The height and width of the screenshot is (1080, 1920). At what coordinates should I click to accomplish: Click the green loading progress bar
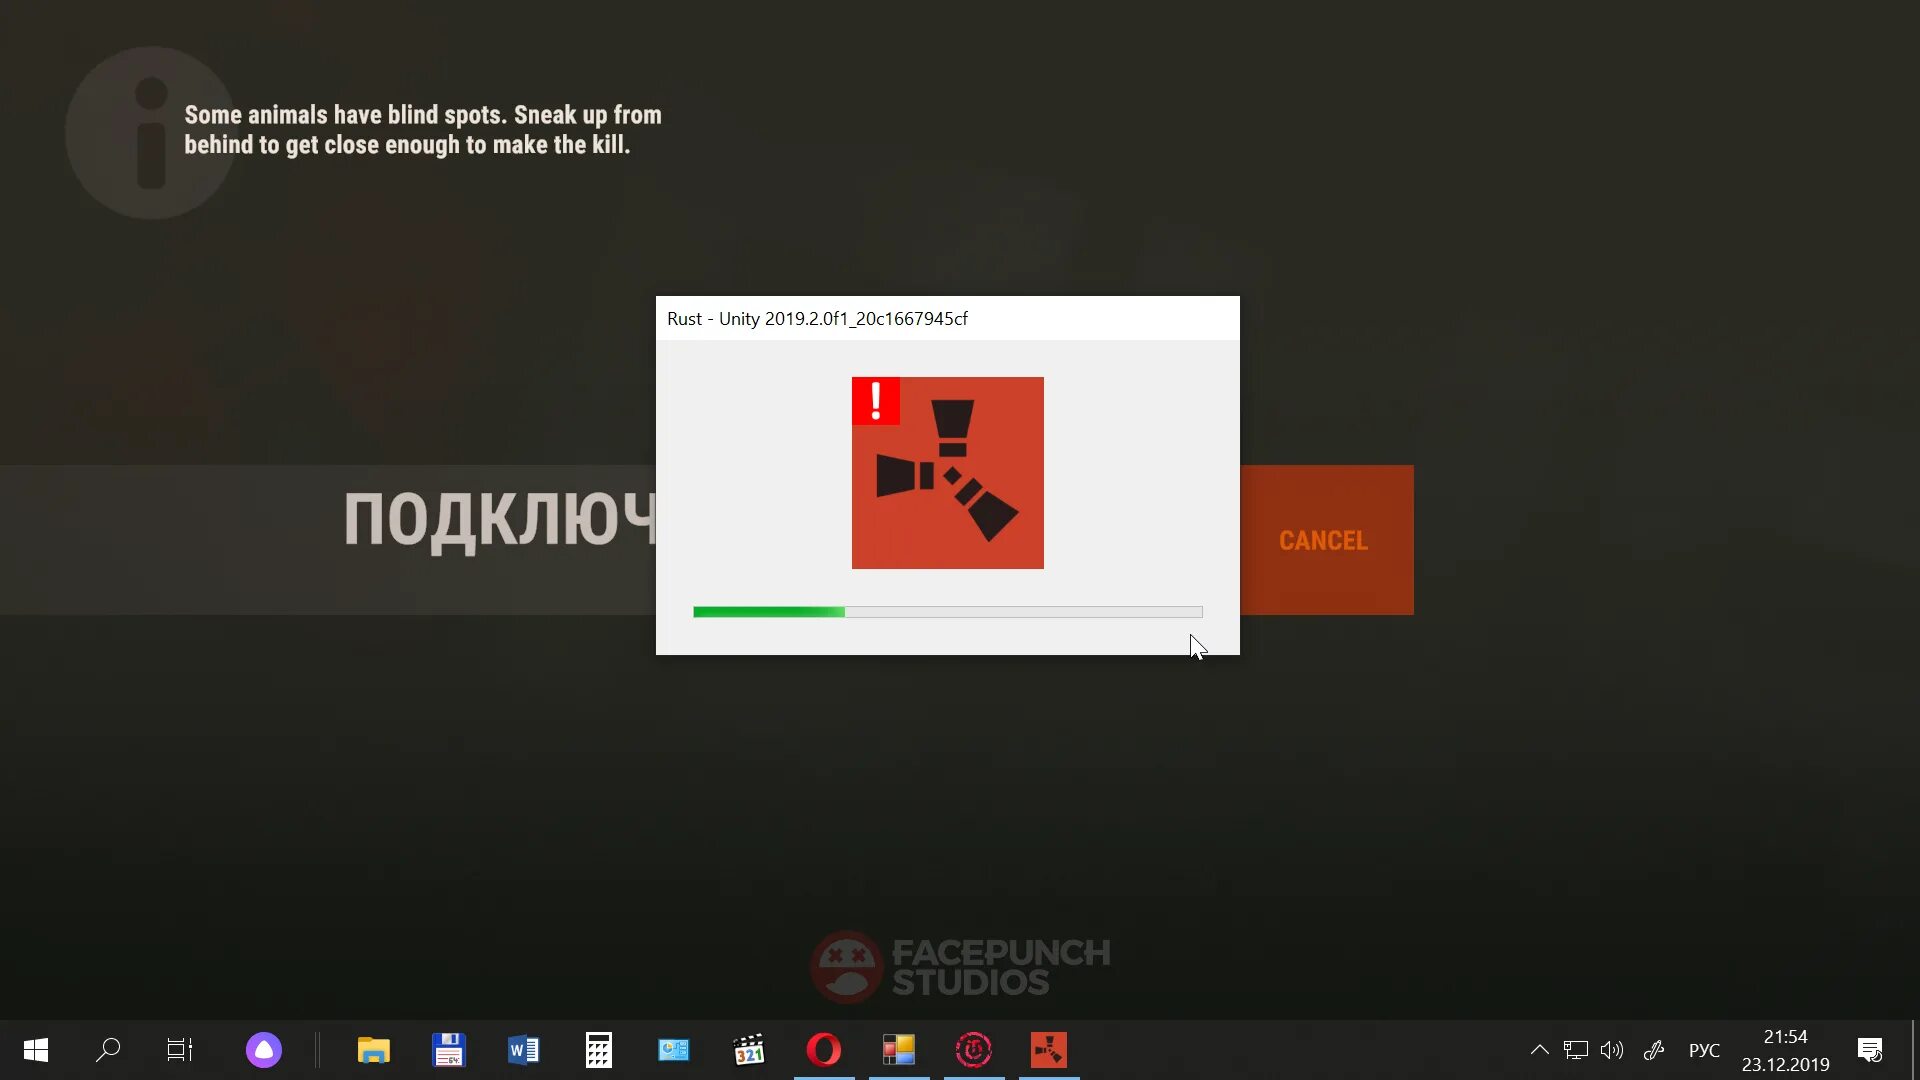coord(947,612)
